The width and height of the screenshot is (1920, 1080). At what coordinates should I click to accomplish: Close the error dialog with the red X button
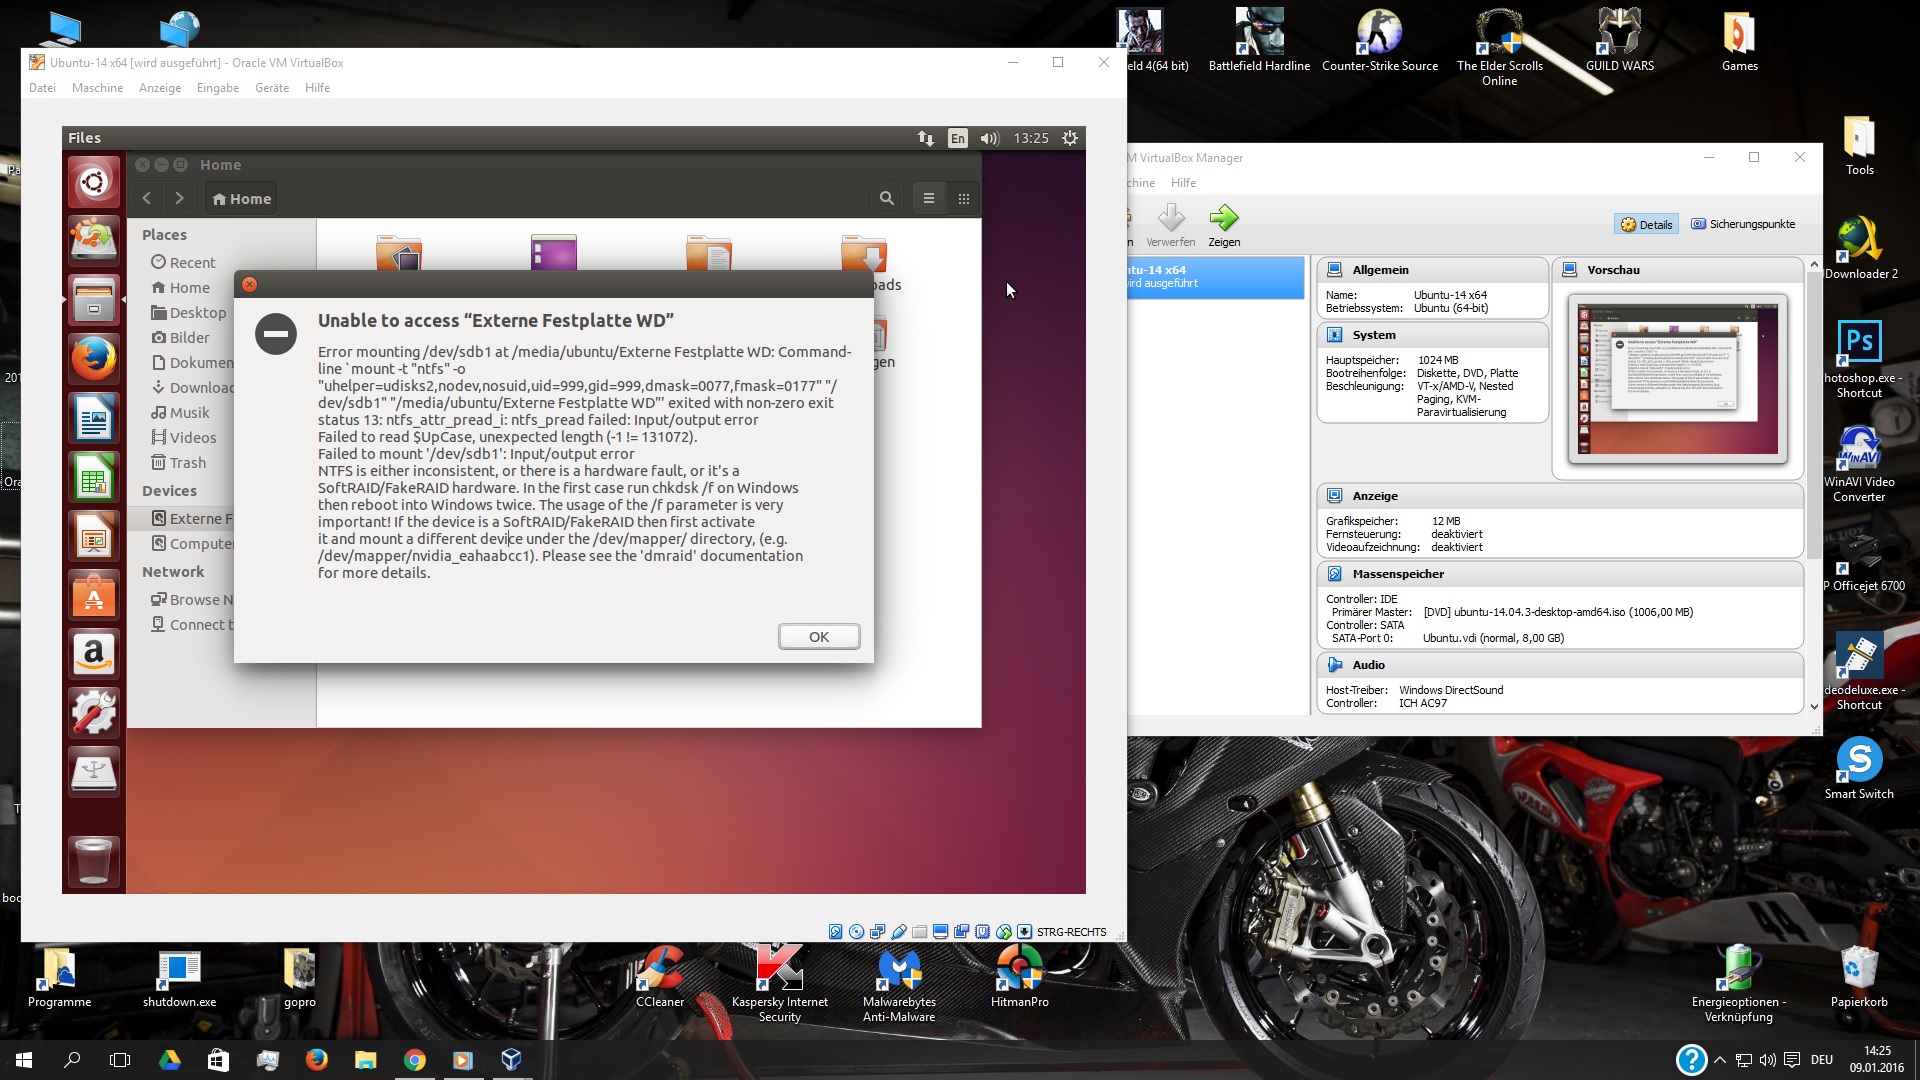[x=250, y=284]
